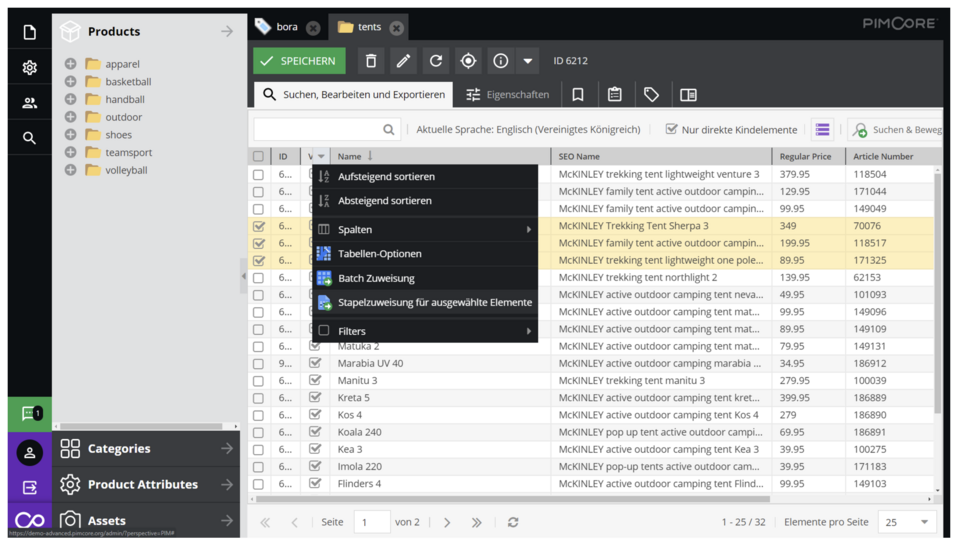Select the Marabia UV 40 row checkbox
960x549 pixels.
258,364
